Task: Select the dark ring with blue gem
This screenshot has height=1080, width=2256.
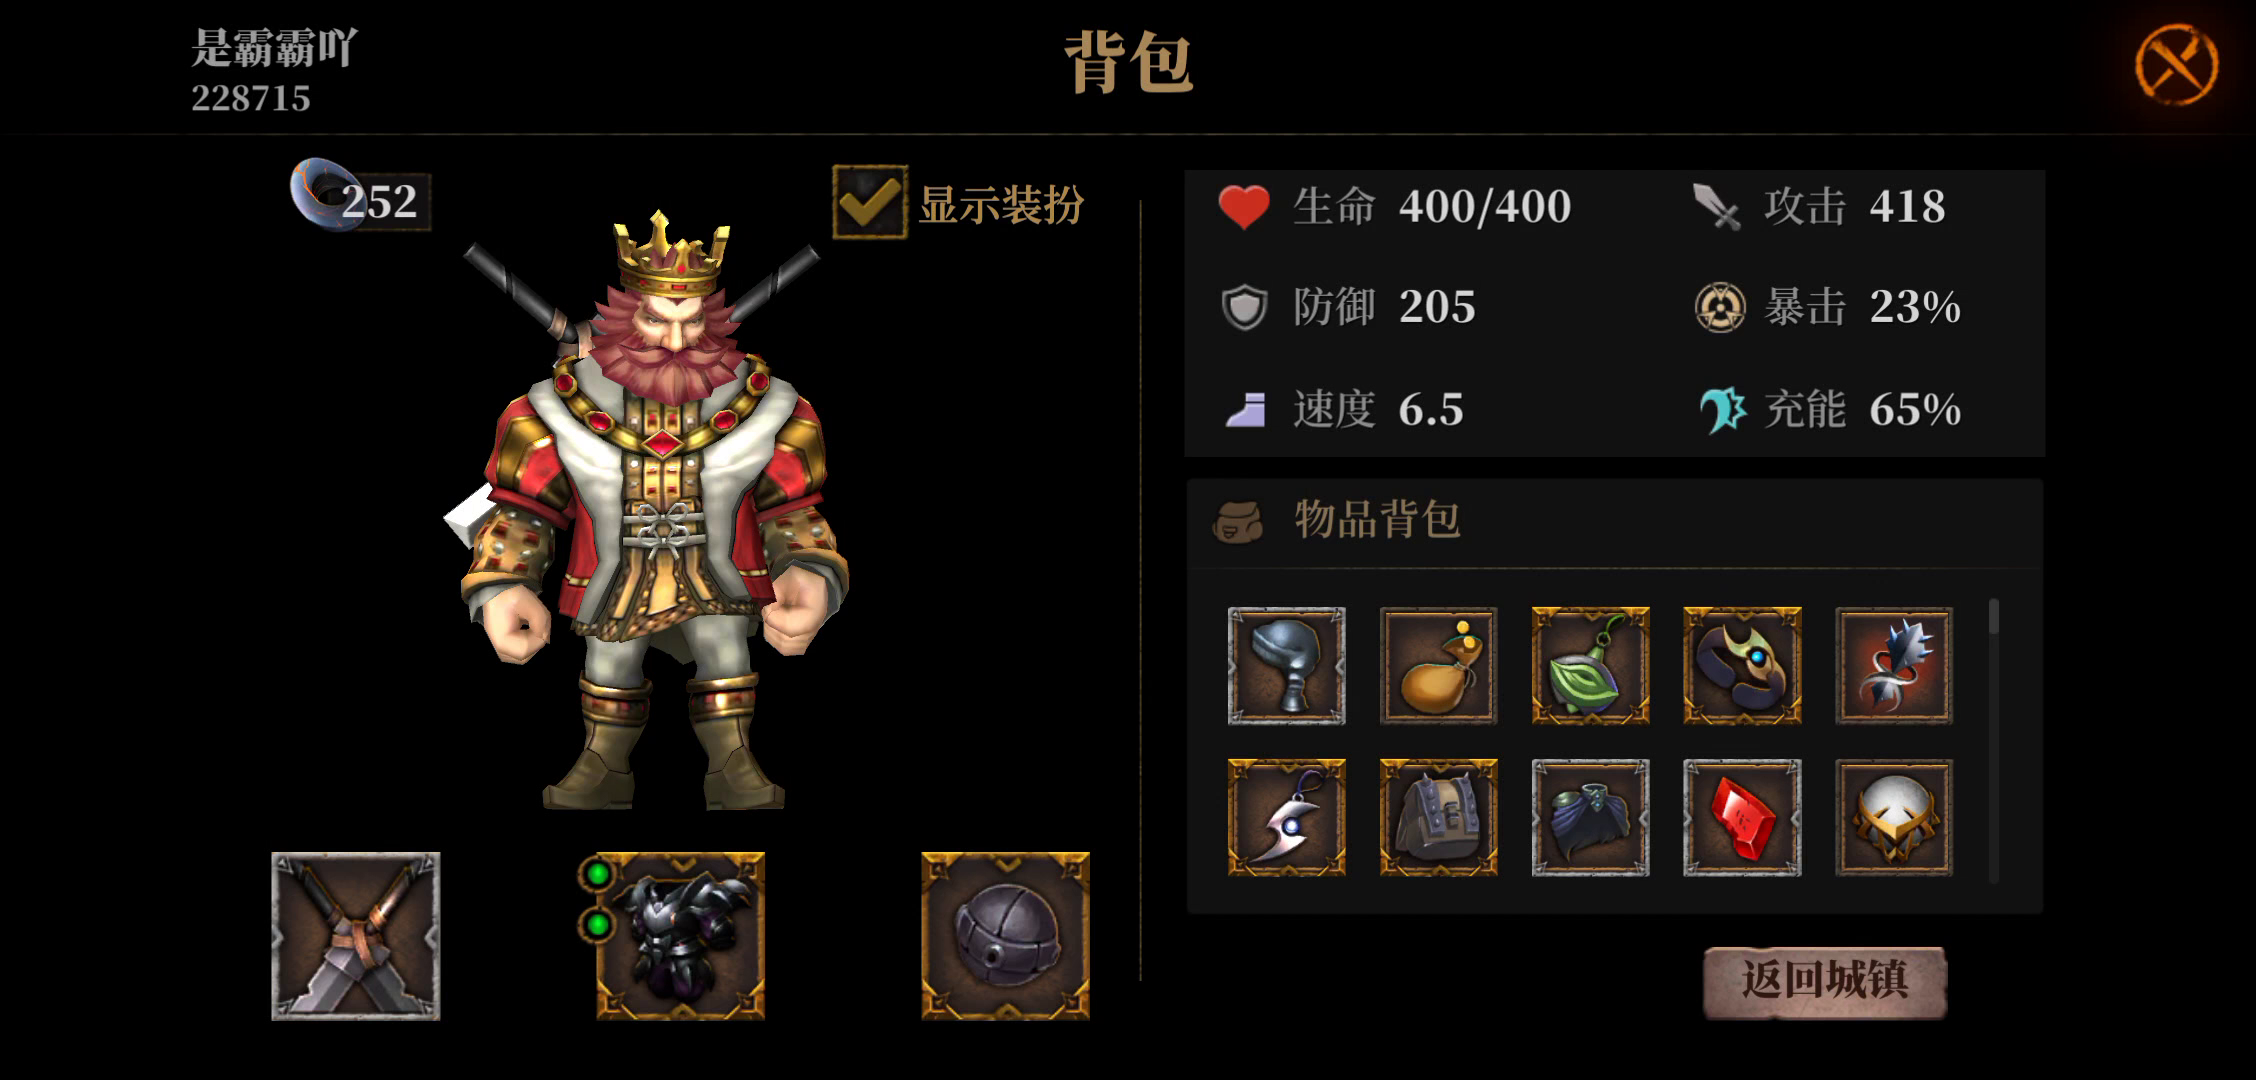Action: tap(1742, 666)
